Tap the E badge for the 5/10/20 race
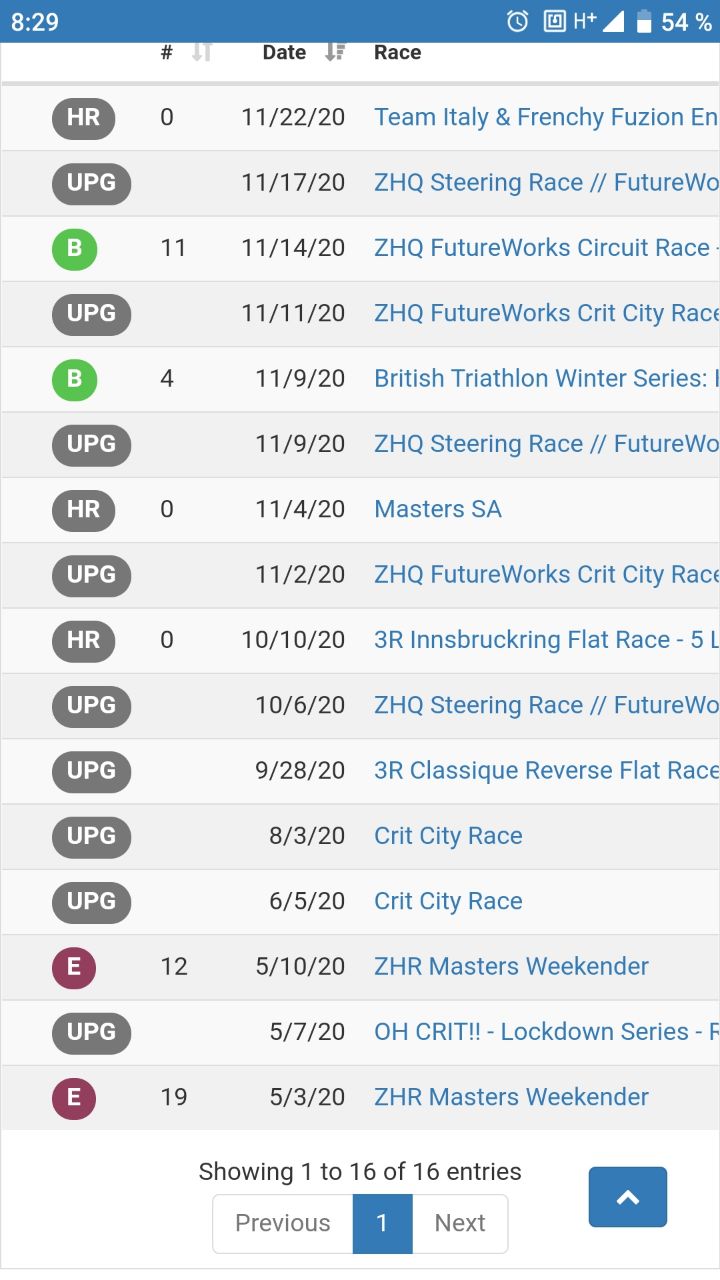Screen dimensions: 720x1280 [74, 967]
